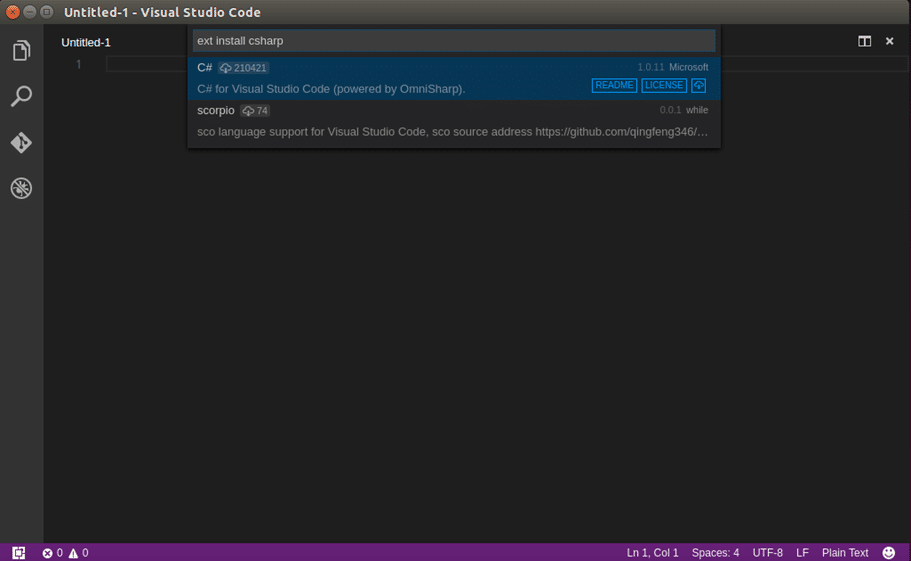911x561 pixels.
Task: Click the feedback smiley icon
Action: (x=888, y=553)
